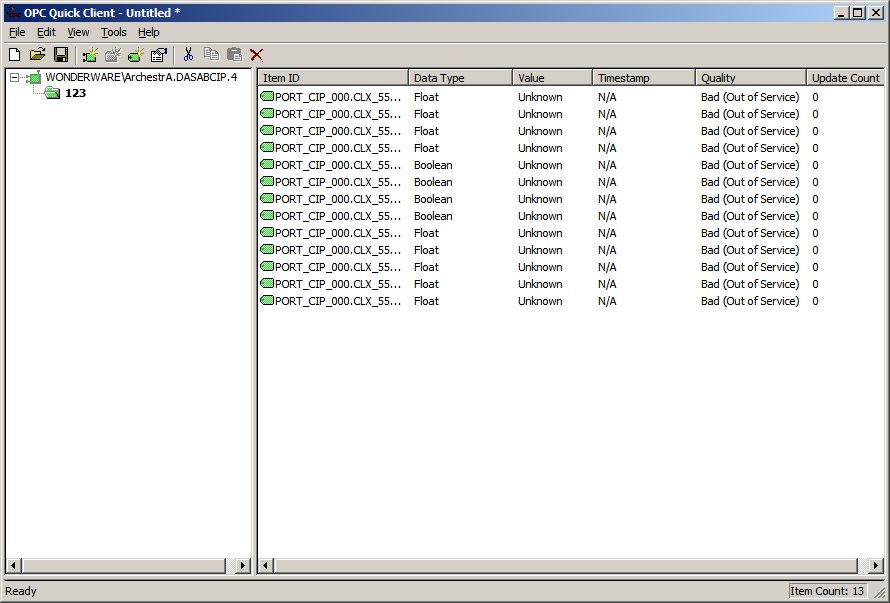Image resolution: width=890 pixels, height=603 pixels.
Task: Sort by the Item ID column header
Action: coord(332,78)
